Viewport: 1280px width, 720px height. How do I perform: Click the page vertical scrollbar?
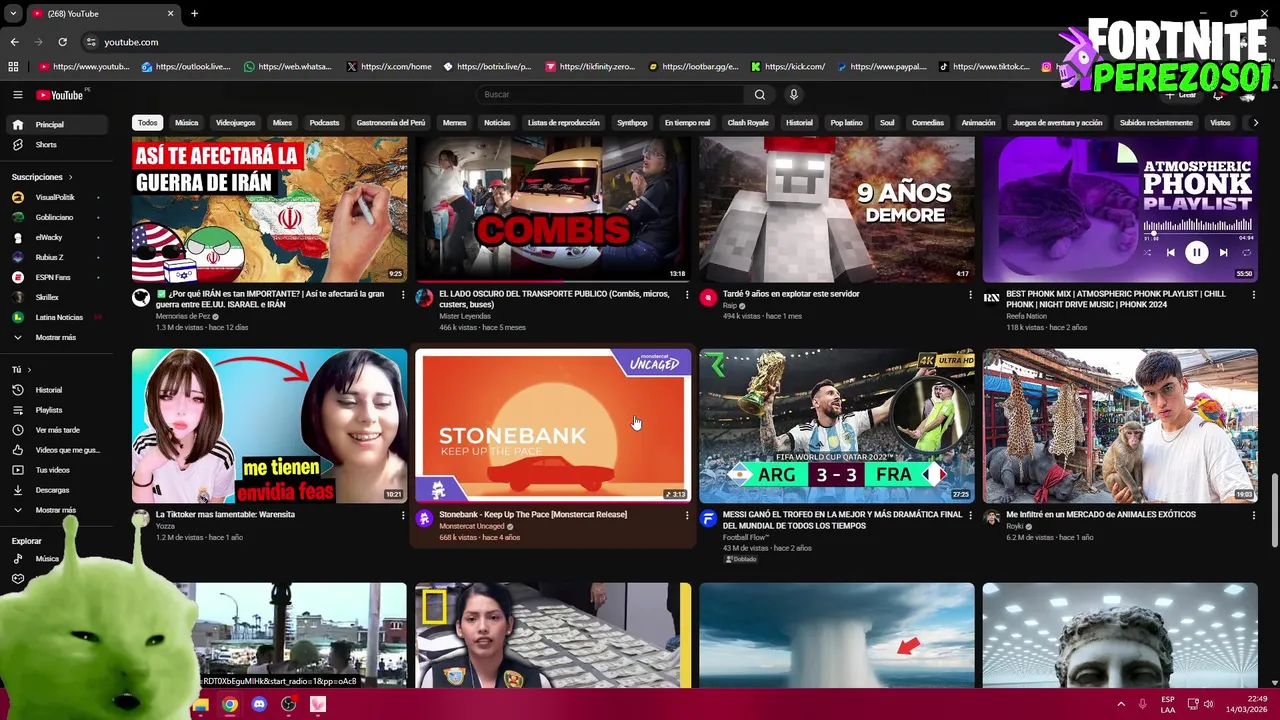(x=1274, y=510)
